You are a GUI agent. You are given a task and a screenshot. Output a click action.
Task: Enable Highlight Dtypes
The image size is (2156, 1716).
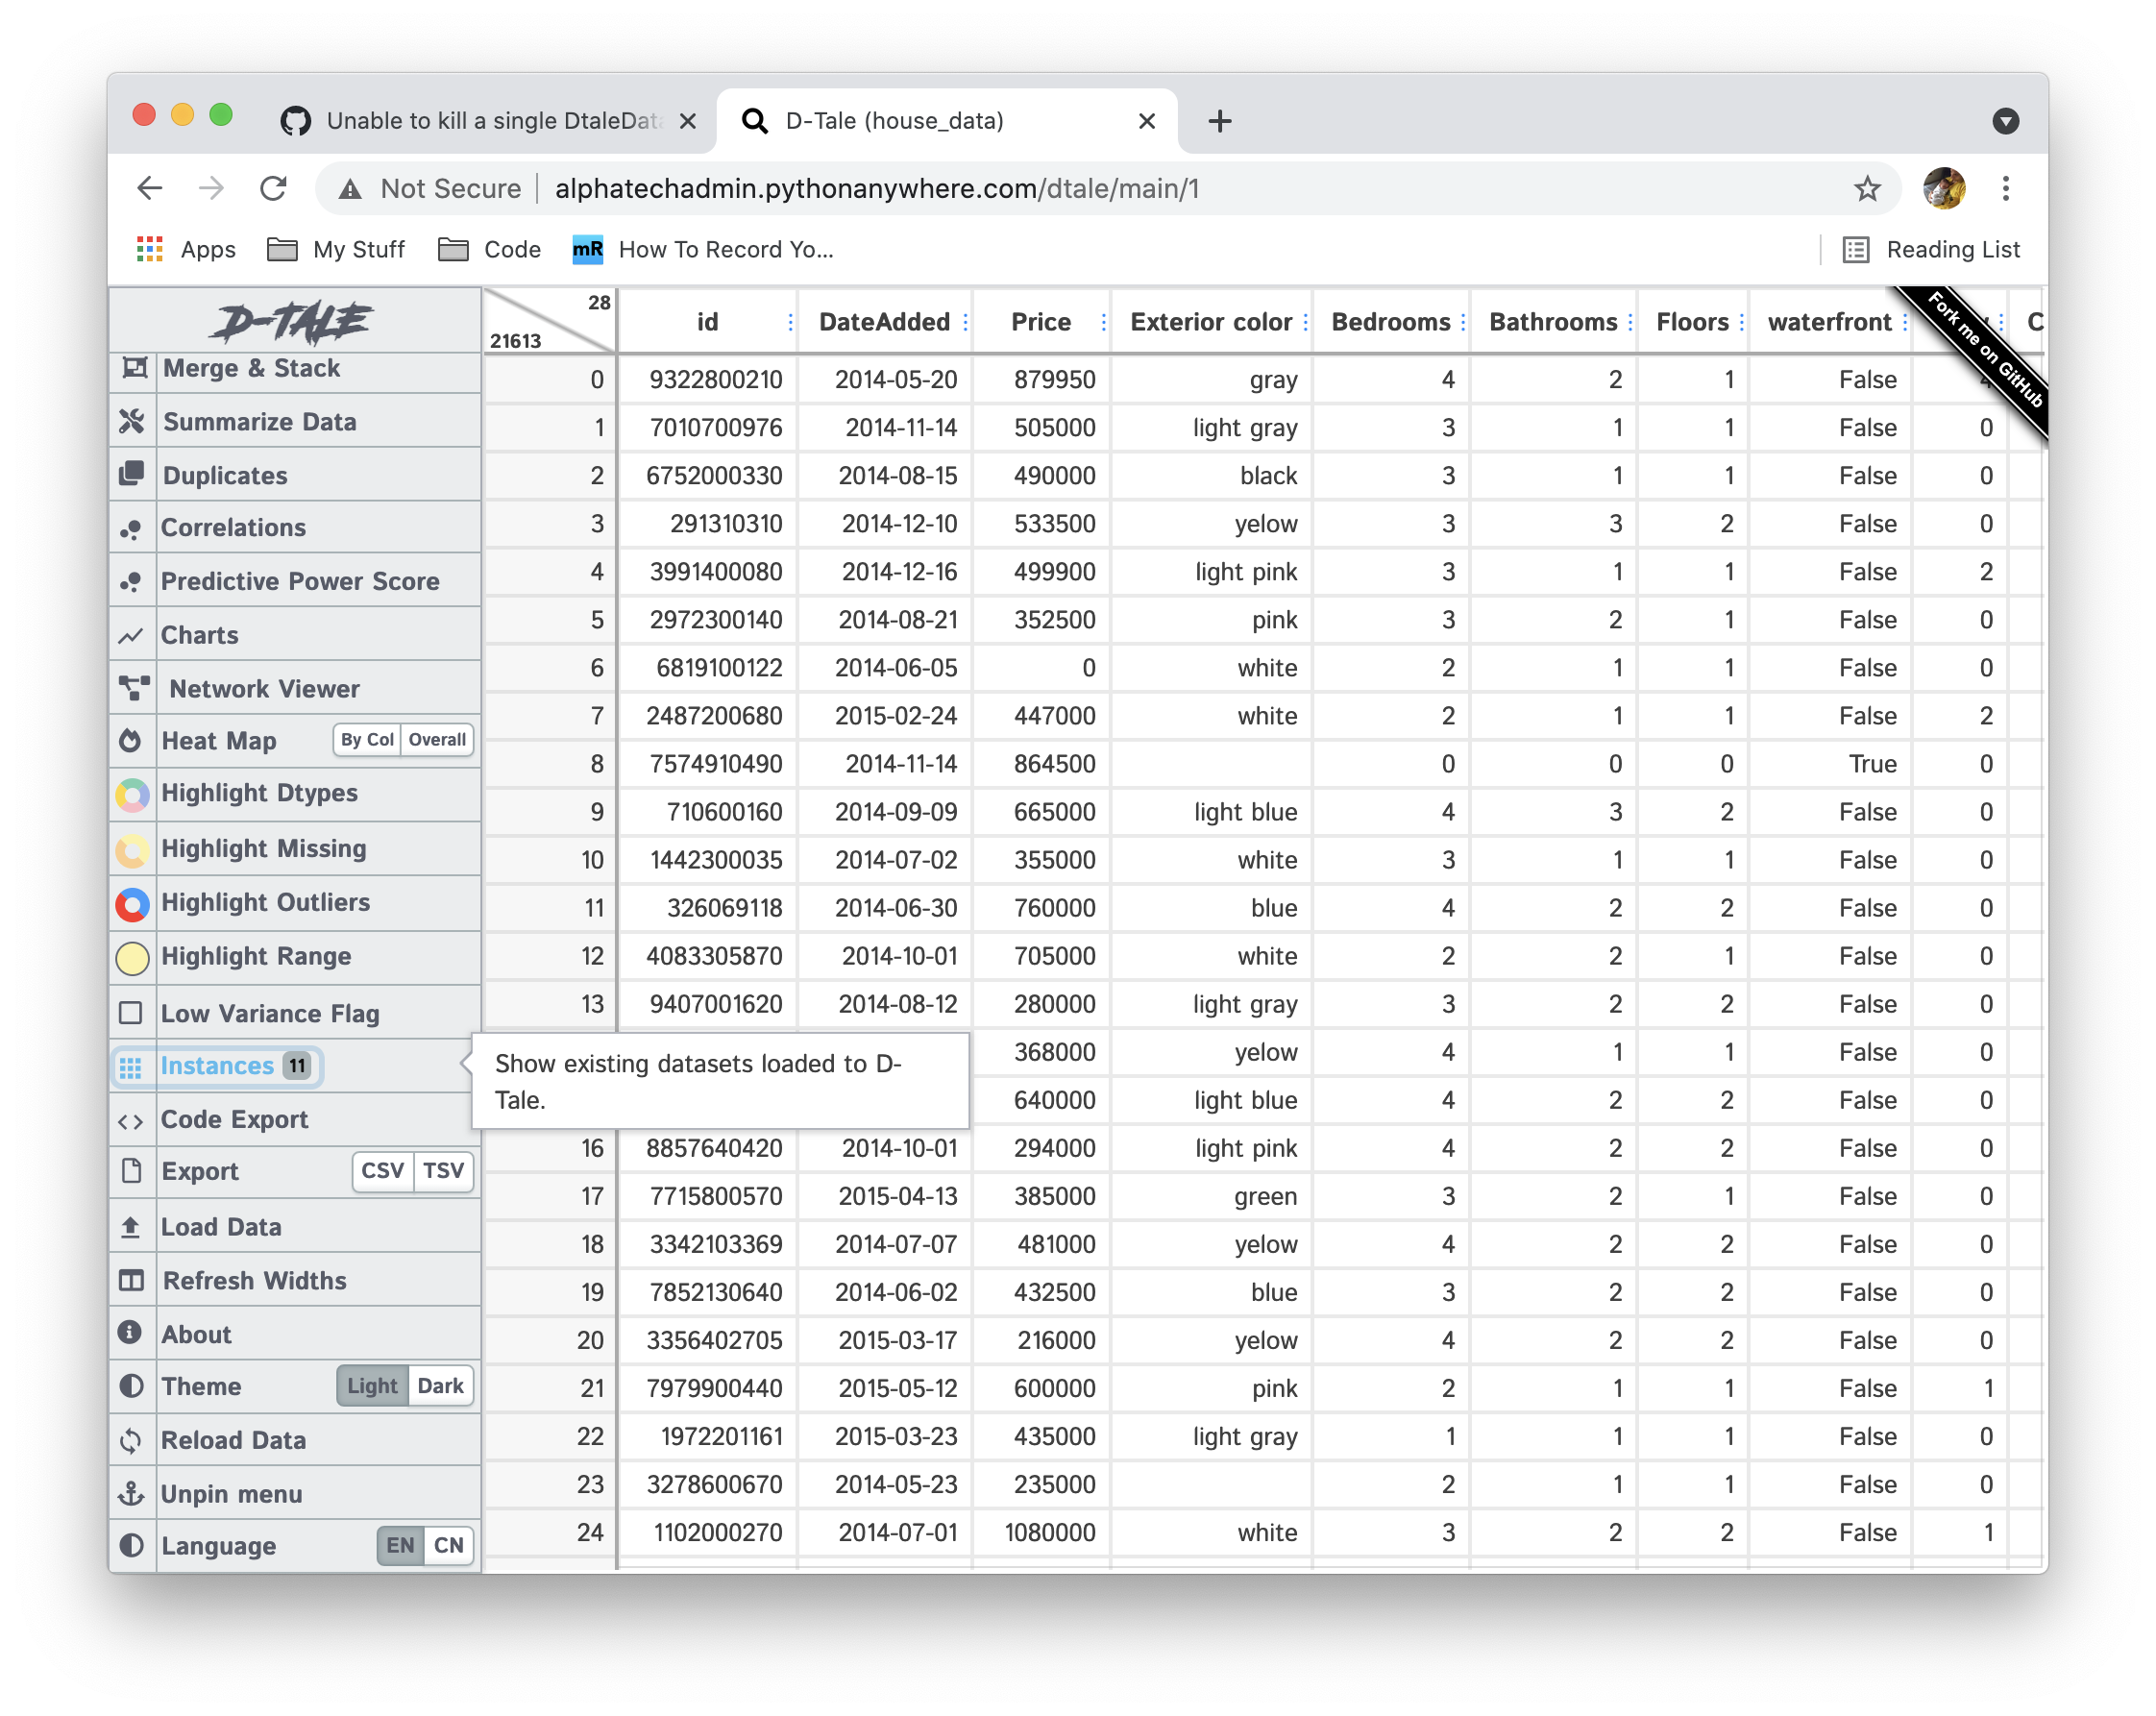(259, 793)
